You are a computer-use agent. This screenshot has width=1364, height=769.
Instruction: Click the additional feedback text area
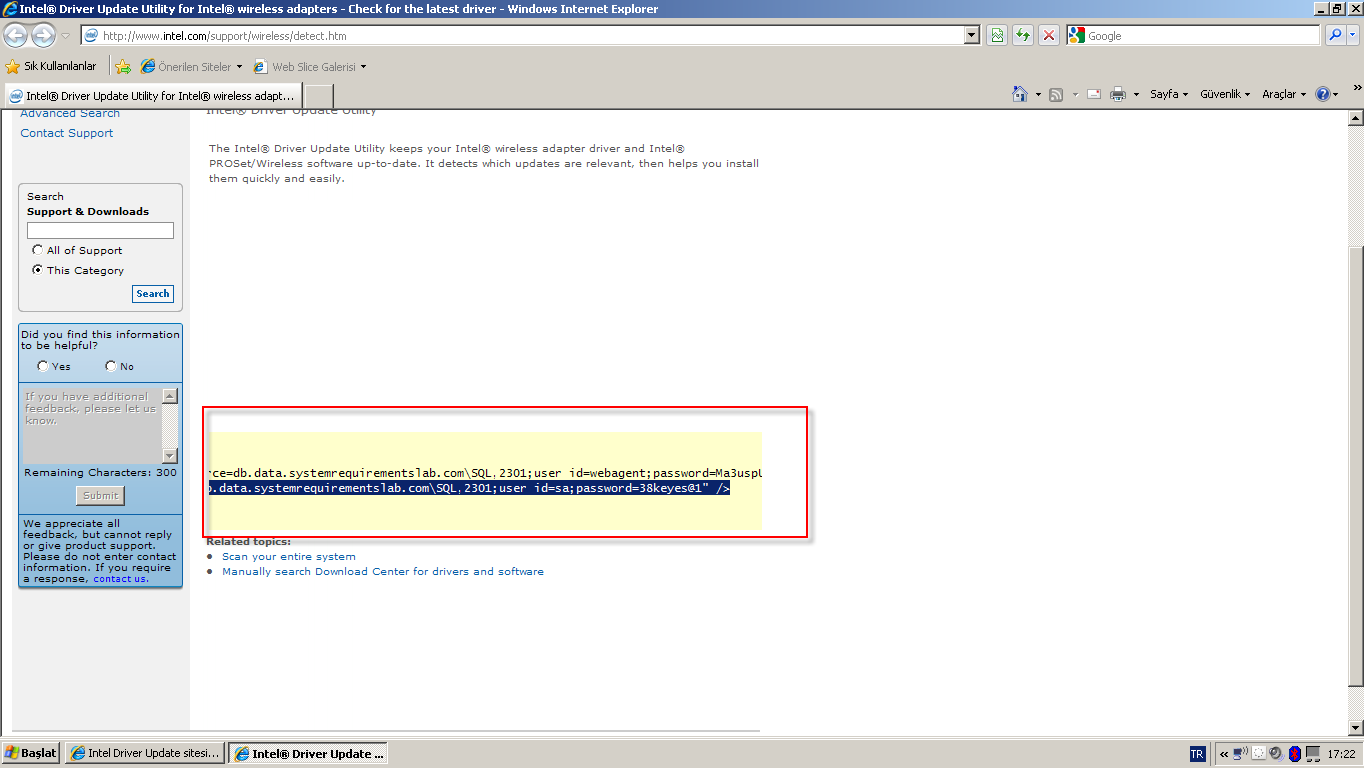click(92, 425)
